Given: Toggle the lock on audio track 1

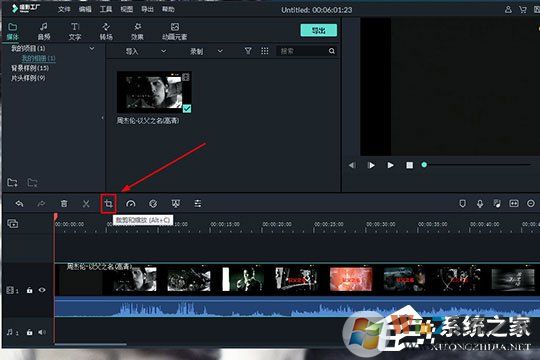Looking at the screenshot, I should [30, 332].
